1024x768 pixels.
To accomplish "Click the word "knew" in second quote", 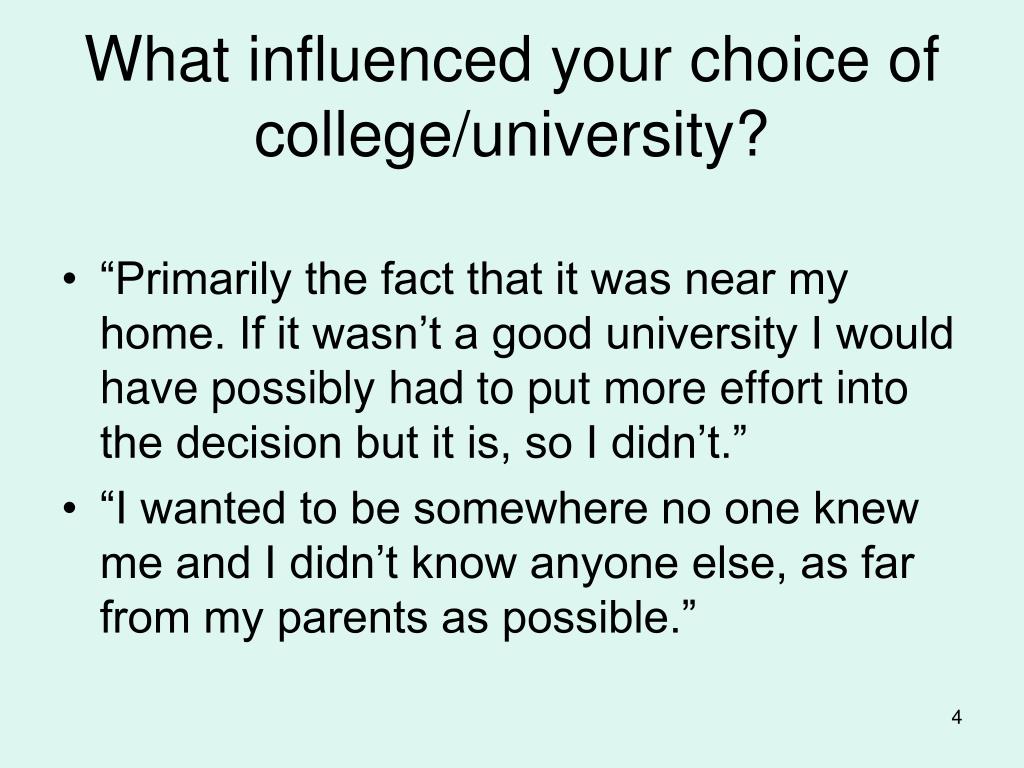I will point(865,509).
